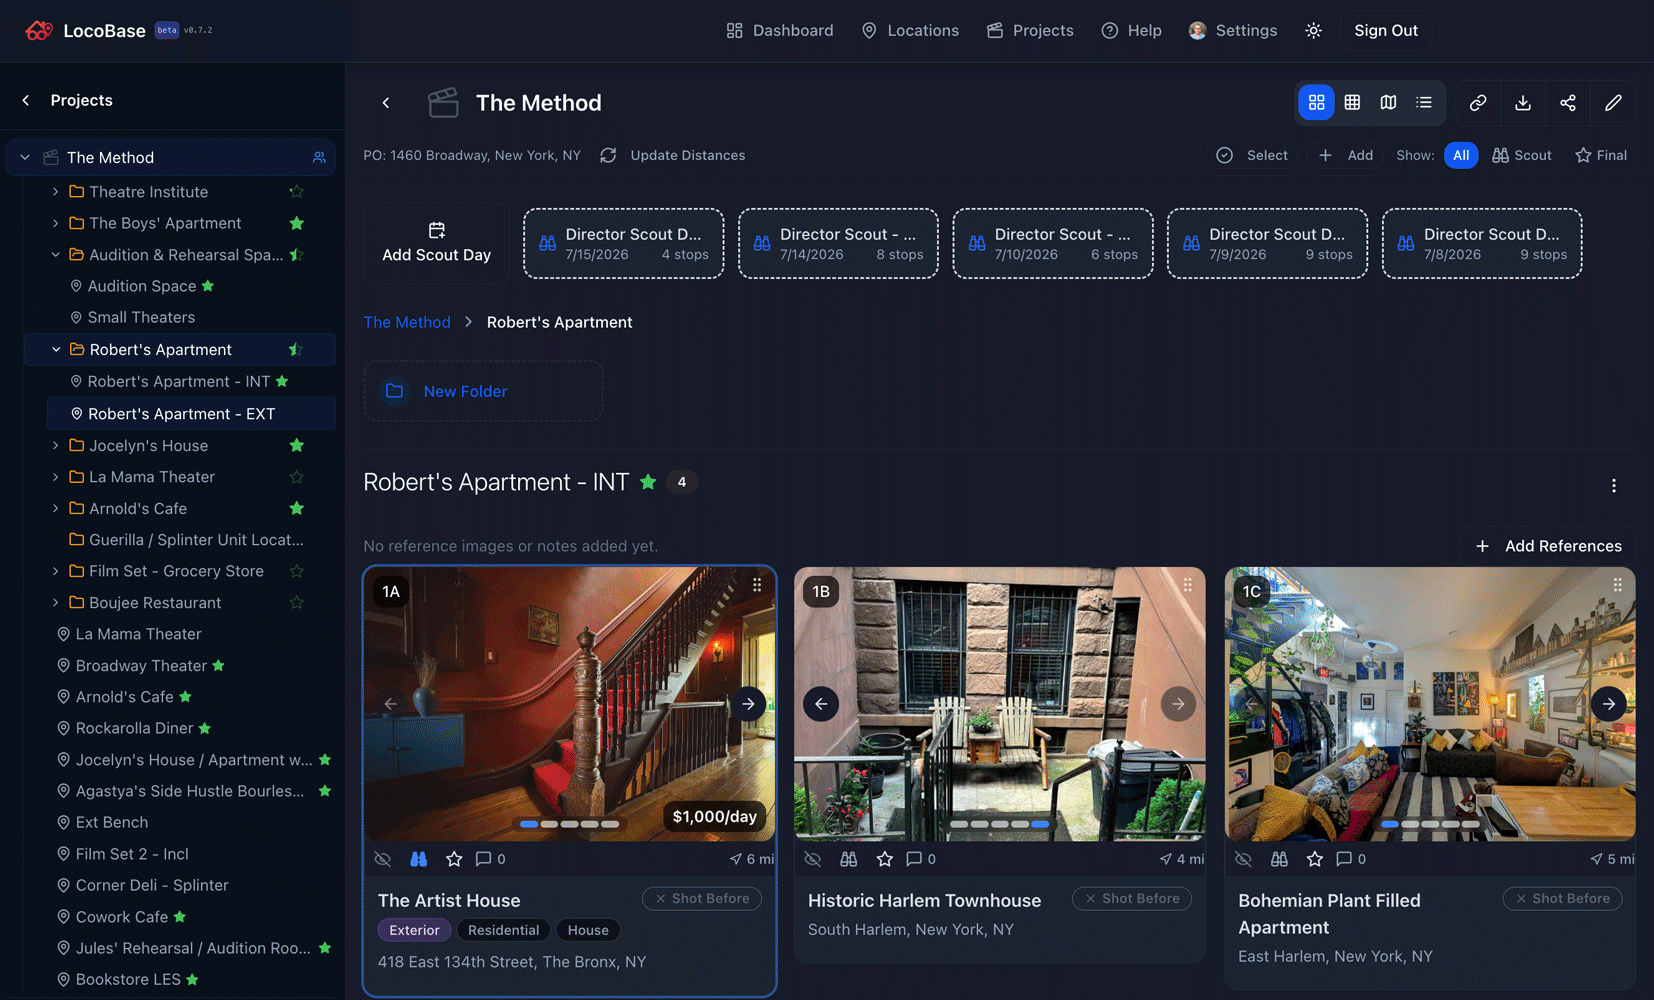Expand Jocelyn's House folder
The width and height of the screenshot is (1654, 1000).
pos(55,445)
